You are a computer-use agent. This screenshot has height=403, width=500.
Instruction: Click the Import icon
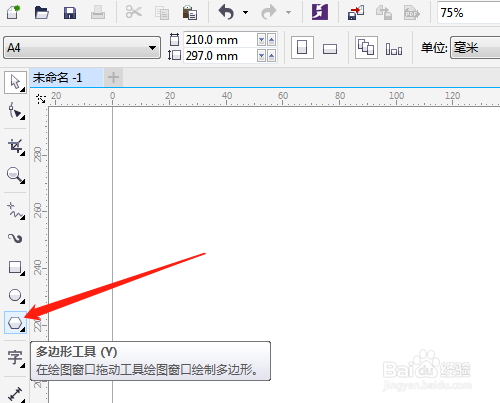click(x=356, y=13)
